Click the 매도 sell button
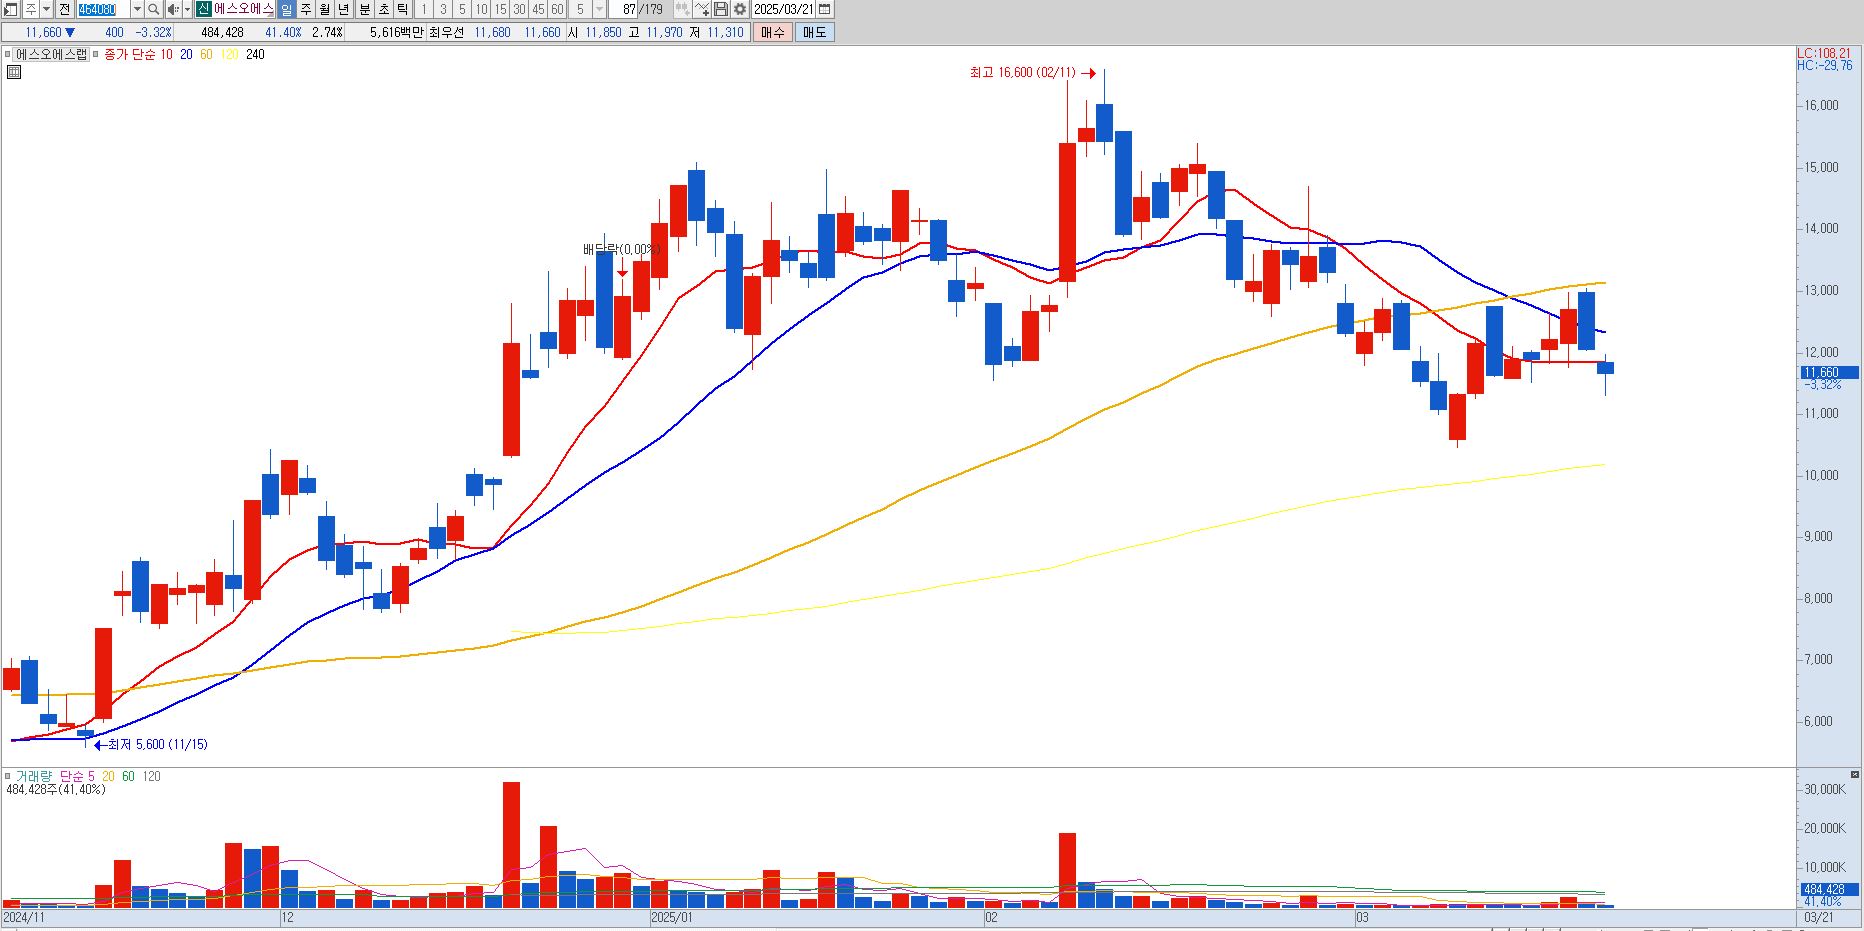Image resolution: width=1864 pixels, height=931 pixels. click(814, 32)
